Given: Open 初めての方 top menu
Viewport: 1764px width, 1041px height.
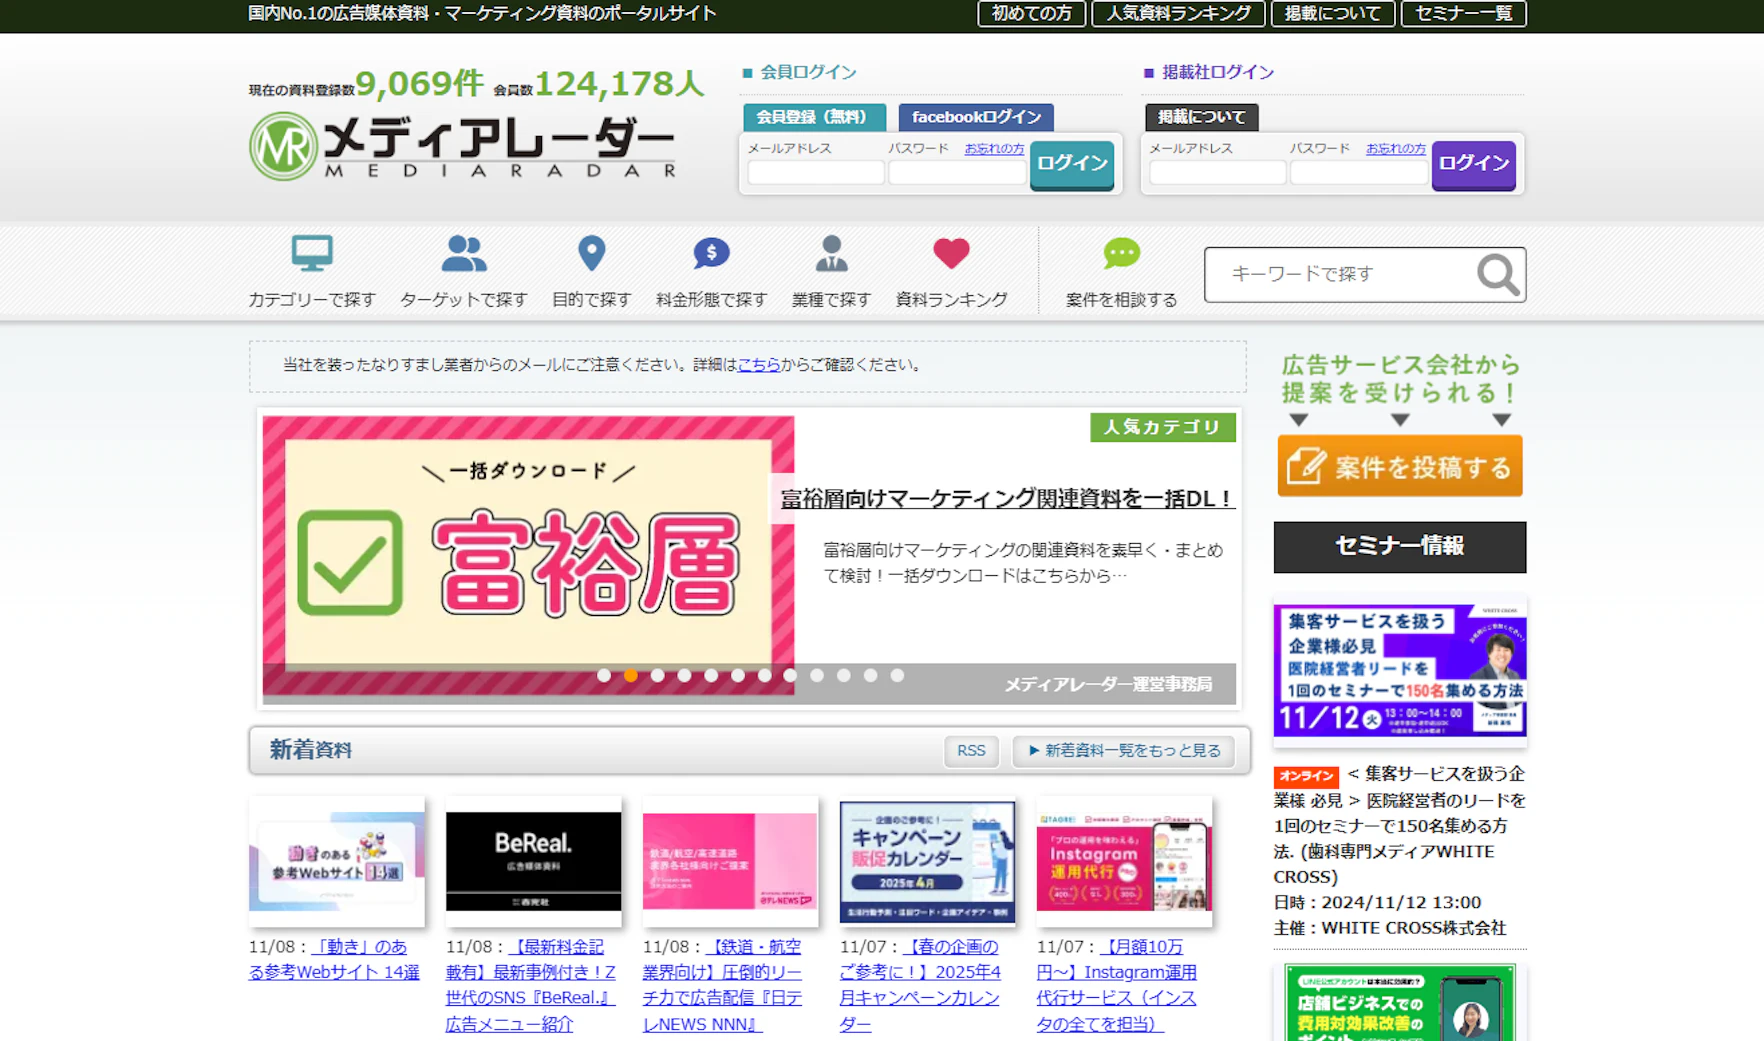Looking at the screenshot, I should point(1032,14).
